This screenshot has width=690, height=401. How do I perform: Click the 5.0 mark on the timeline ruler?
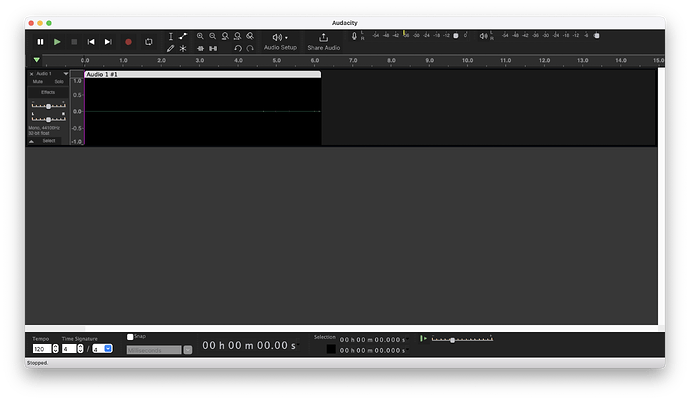tap(276, 60)
